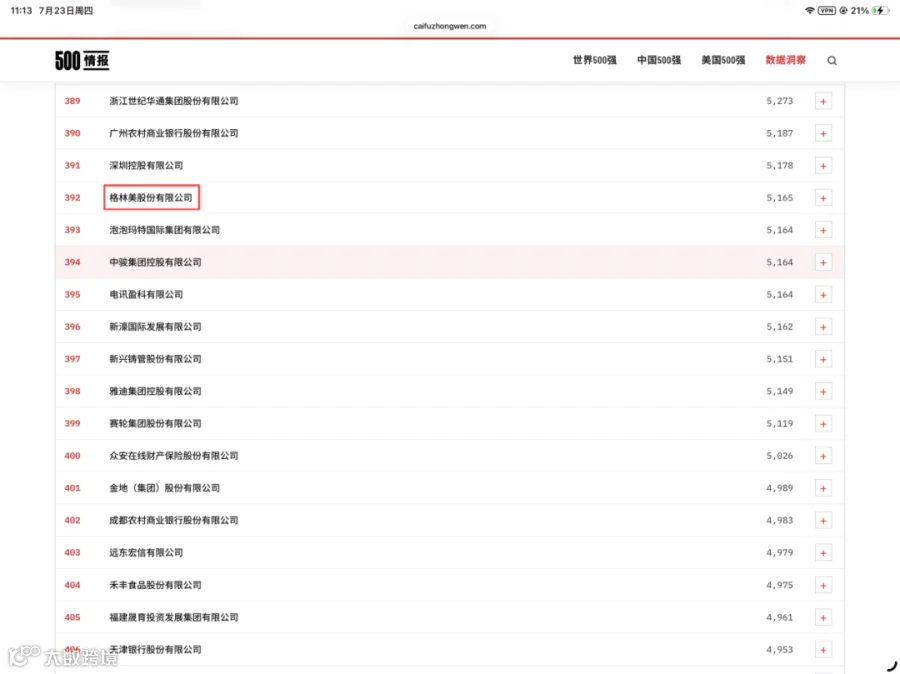Open the search magnifier icon
900x674 pixels.
click(x=832, y=60)
